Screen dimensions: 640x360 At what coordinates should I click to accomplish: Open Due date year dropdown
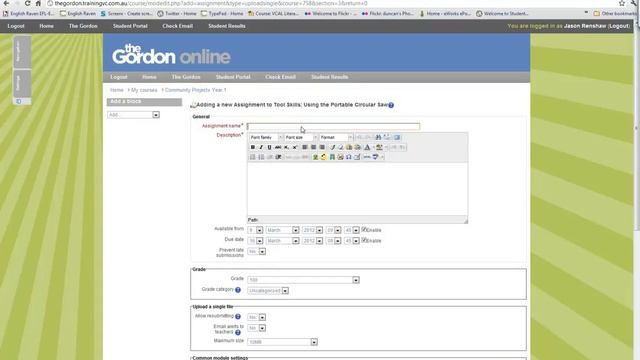tap(313, 241)
